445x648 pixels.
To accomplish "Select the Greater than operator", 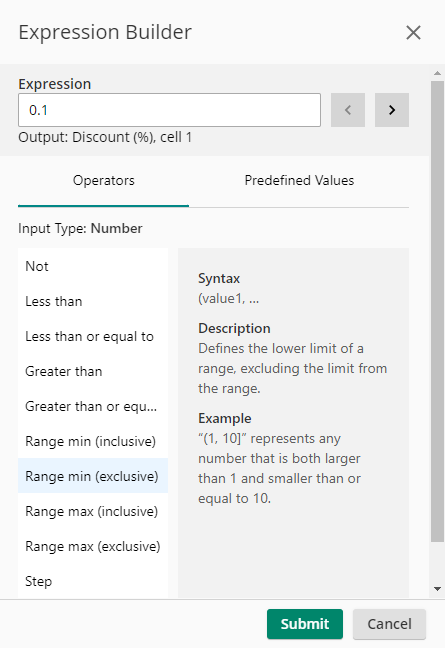I will click(x=93, y=371).
